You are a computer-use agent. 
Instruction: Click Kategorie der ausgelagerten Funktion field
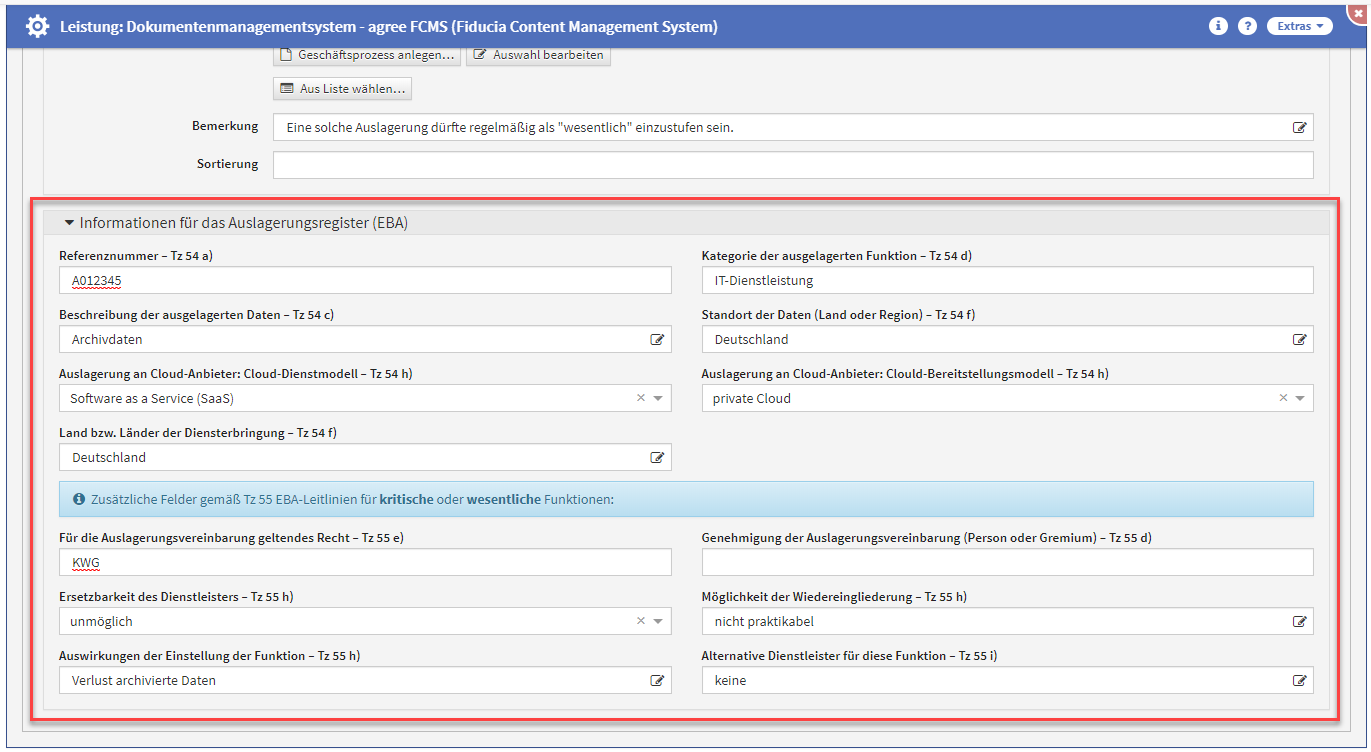pyautogui.click(x=1008, y=280)
